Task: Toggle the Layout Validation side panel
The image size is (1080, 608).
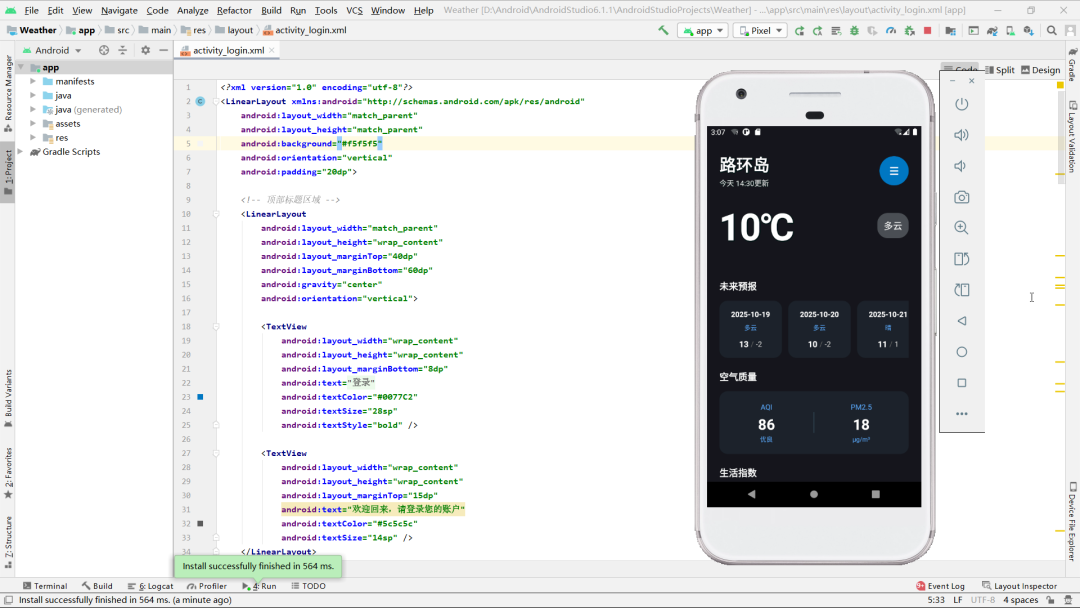Action: 1072,137
